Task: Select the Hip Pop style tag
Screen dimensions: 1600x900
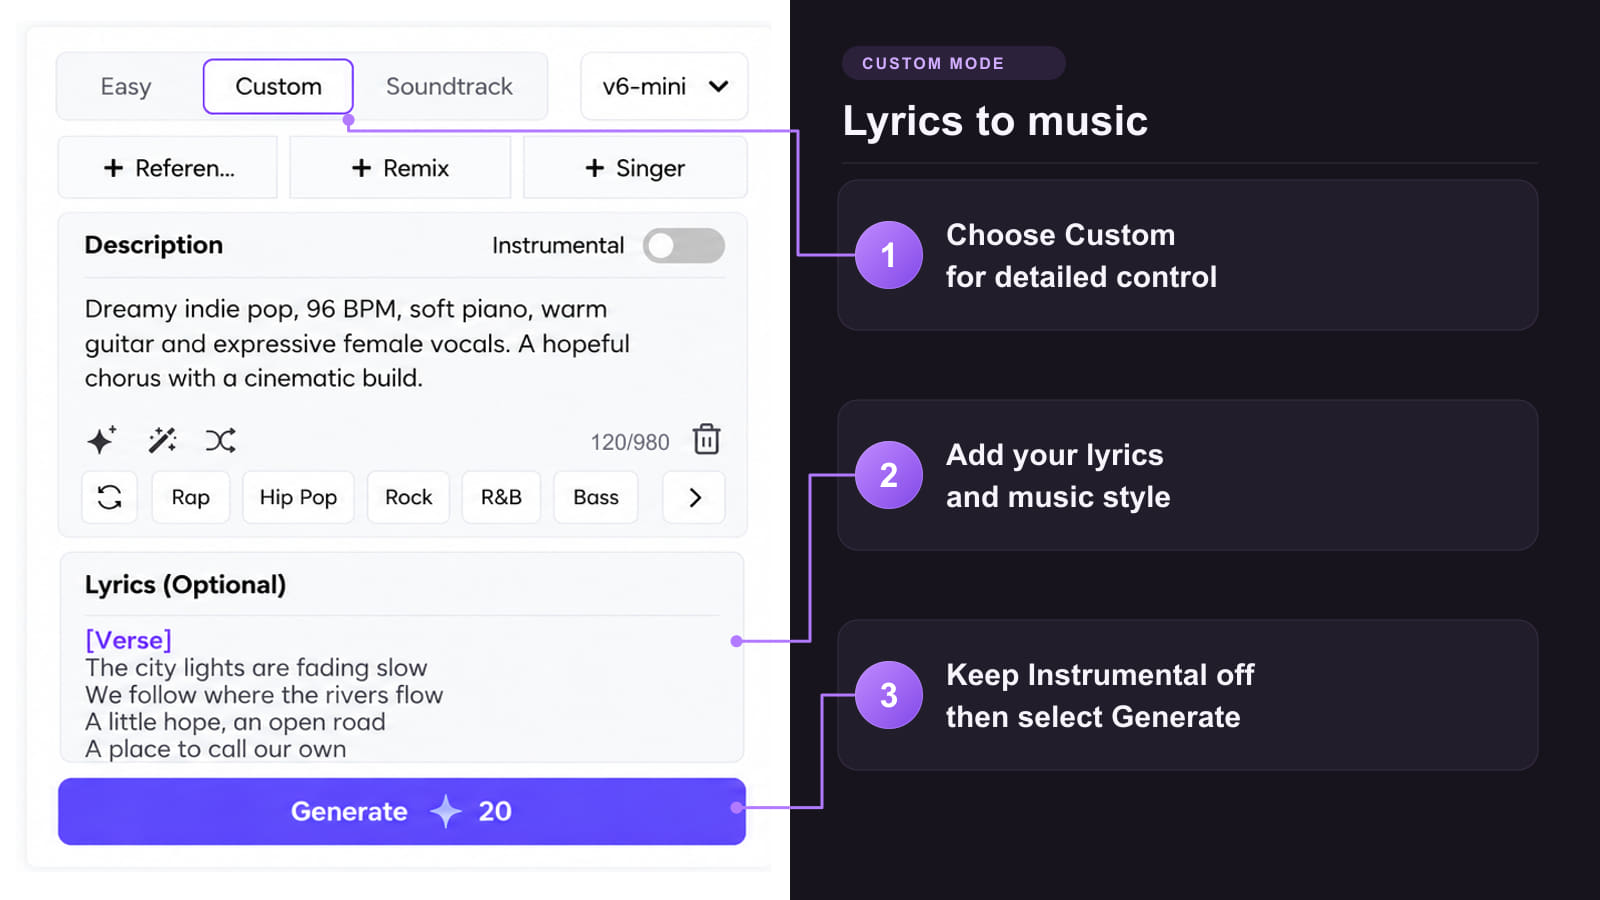Action: [x=298, y=497]
